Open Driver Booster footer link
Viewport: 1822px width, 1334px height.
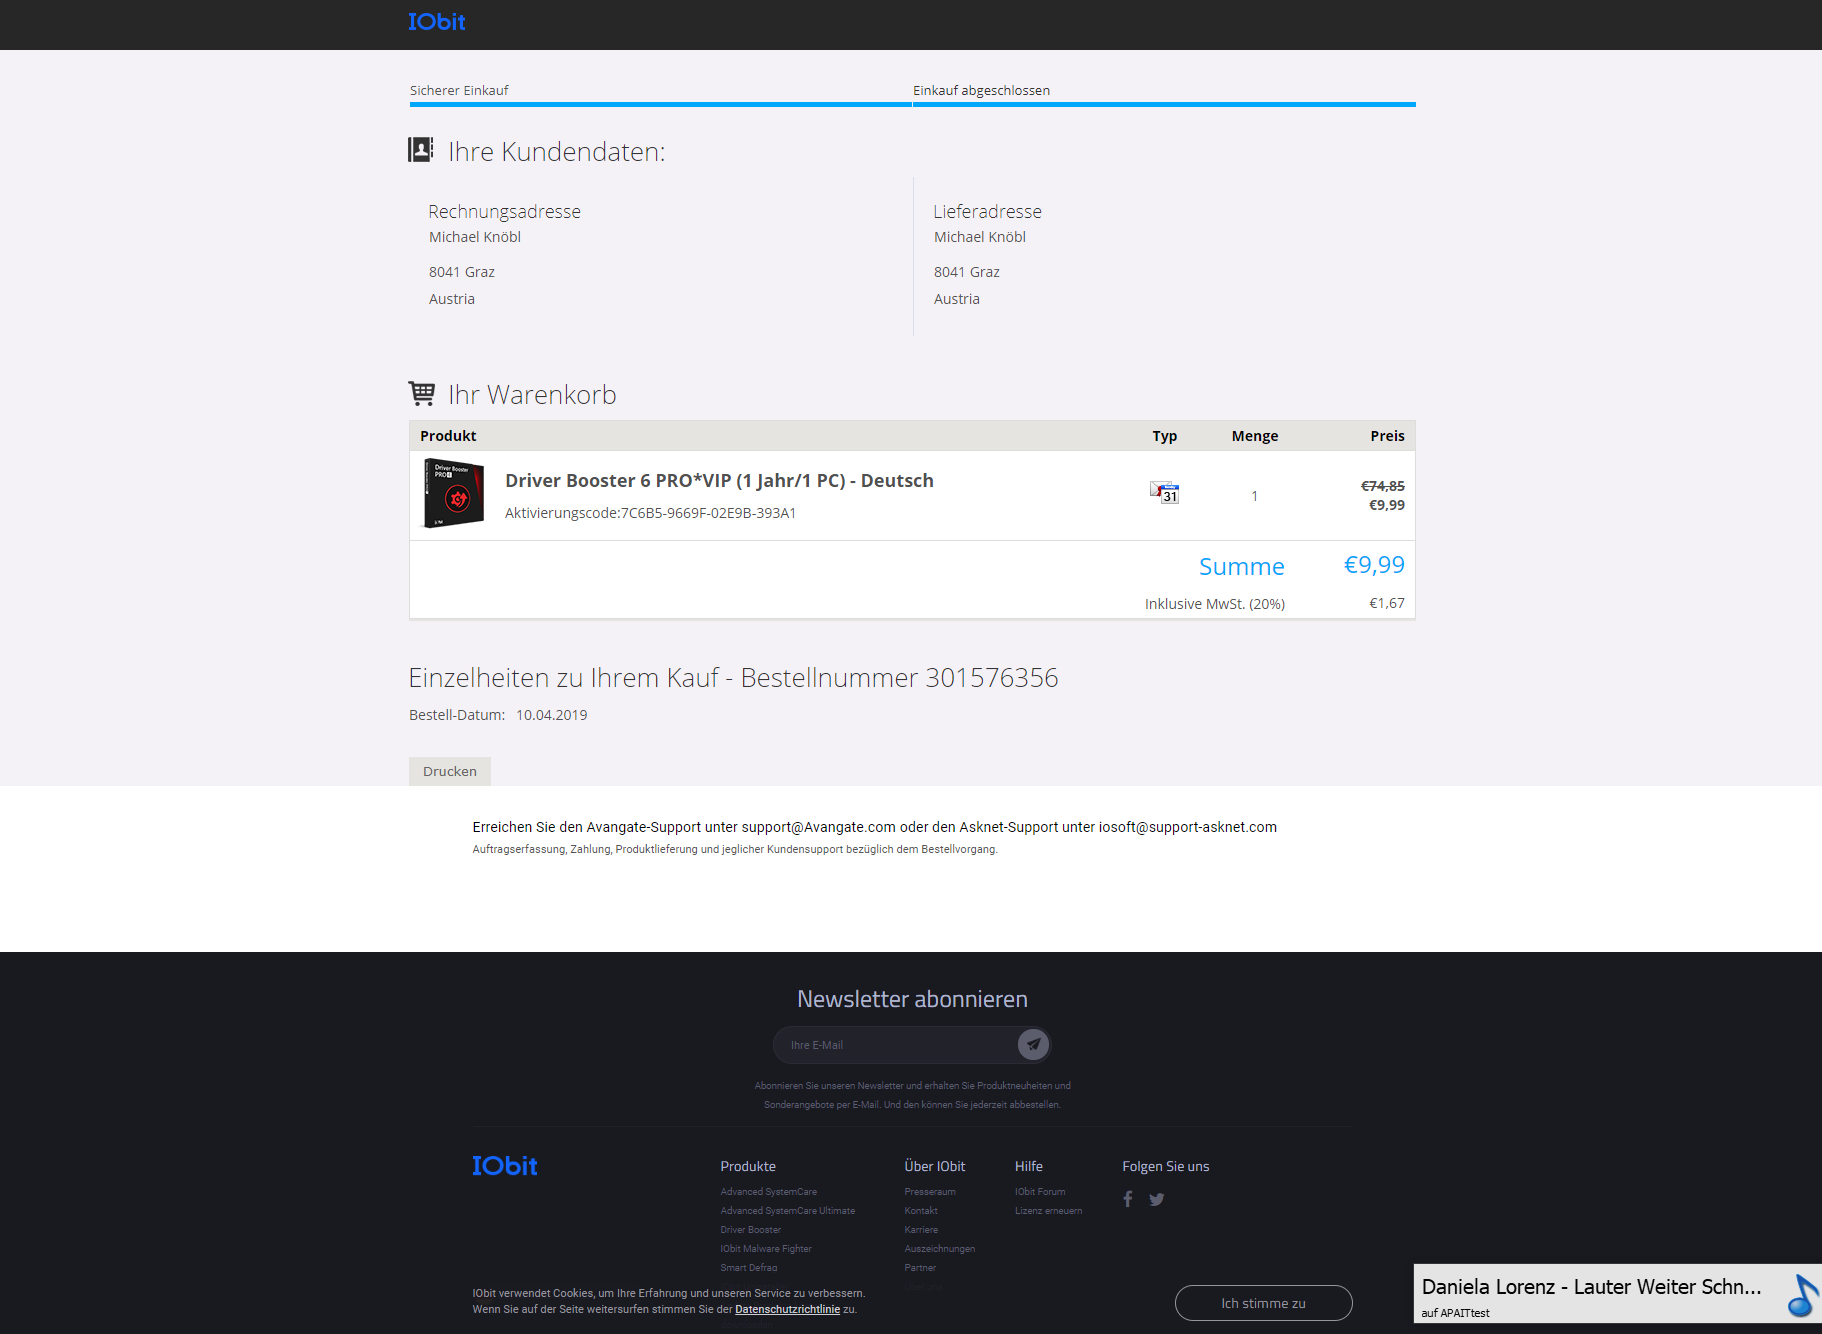tap(751, 1230)
